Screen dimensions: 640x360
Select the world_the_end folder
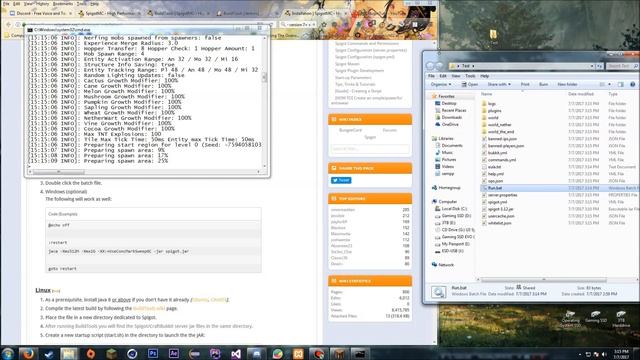pyautogui.click(x=500, y=132)
